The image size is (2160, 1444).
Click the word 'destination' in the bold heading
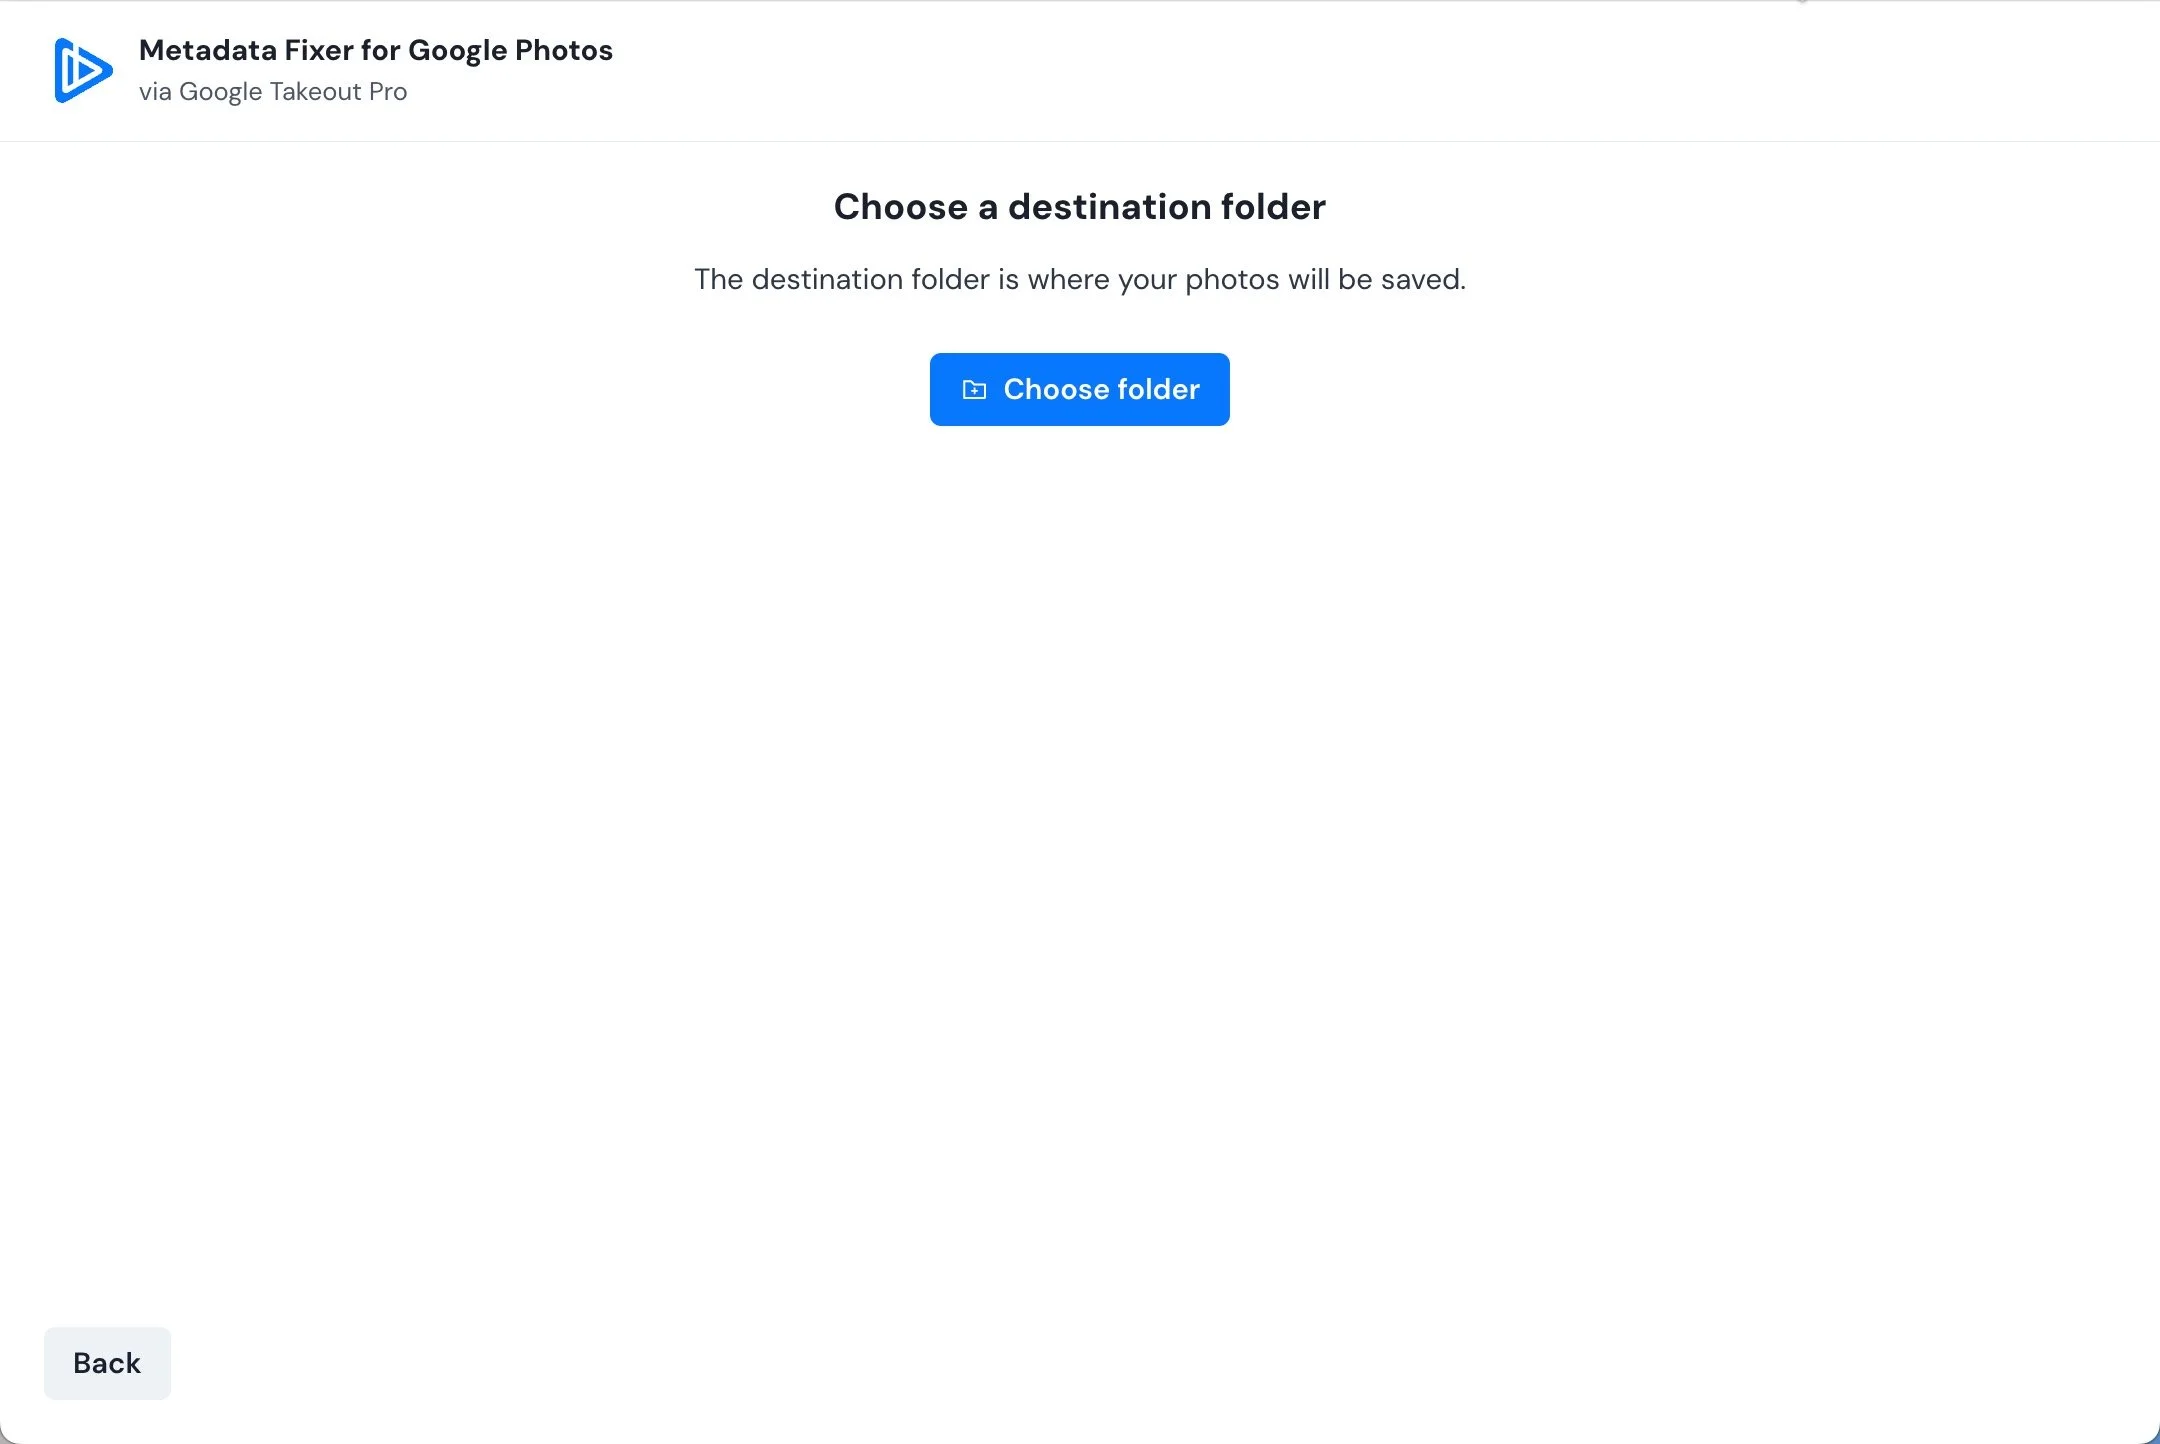(1110, 207)
